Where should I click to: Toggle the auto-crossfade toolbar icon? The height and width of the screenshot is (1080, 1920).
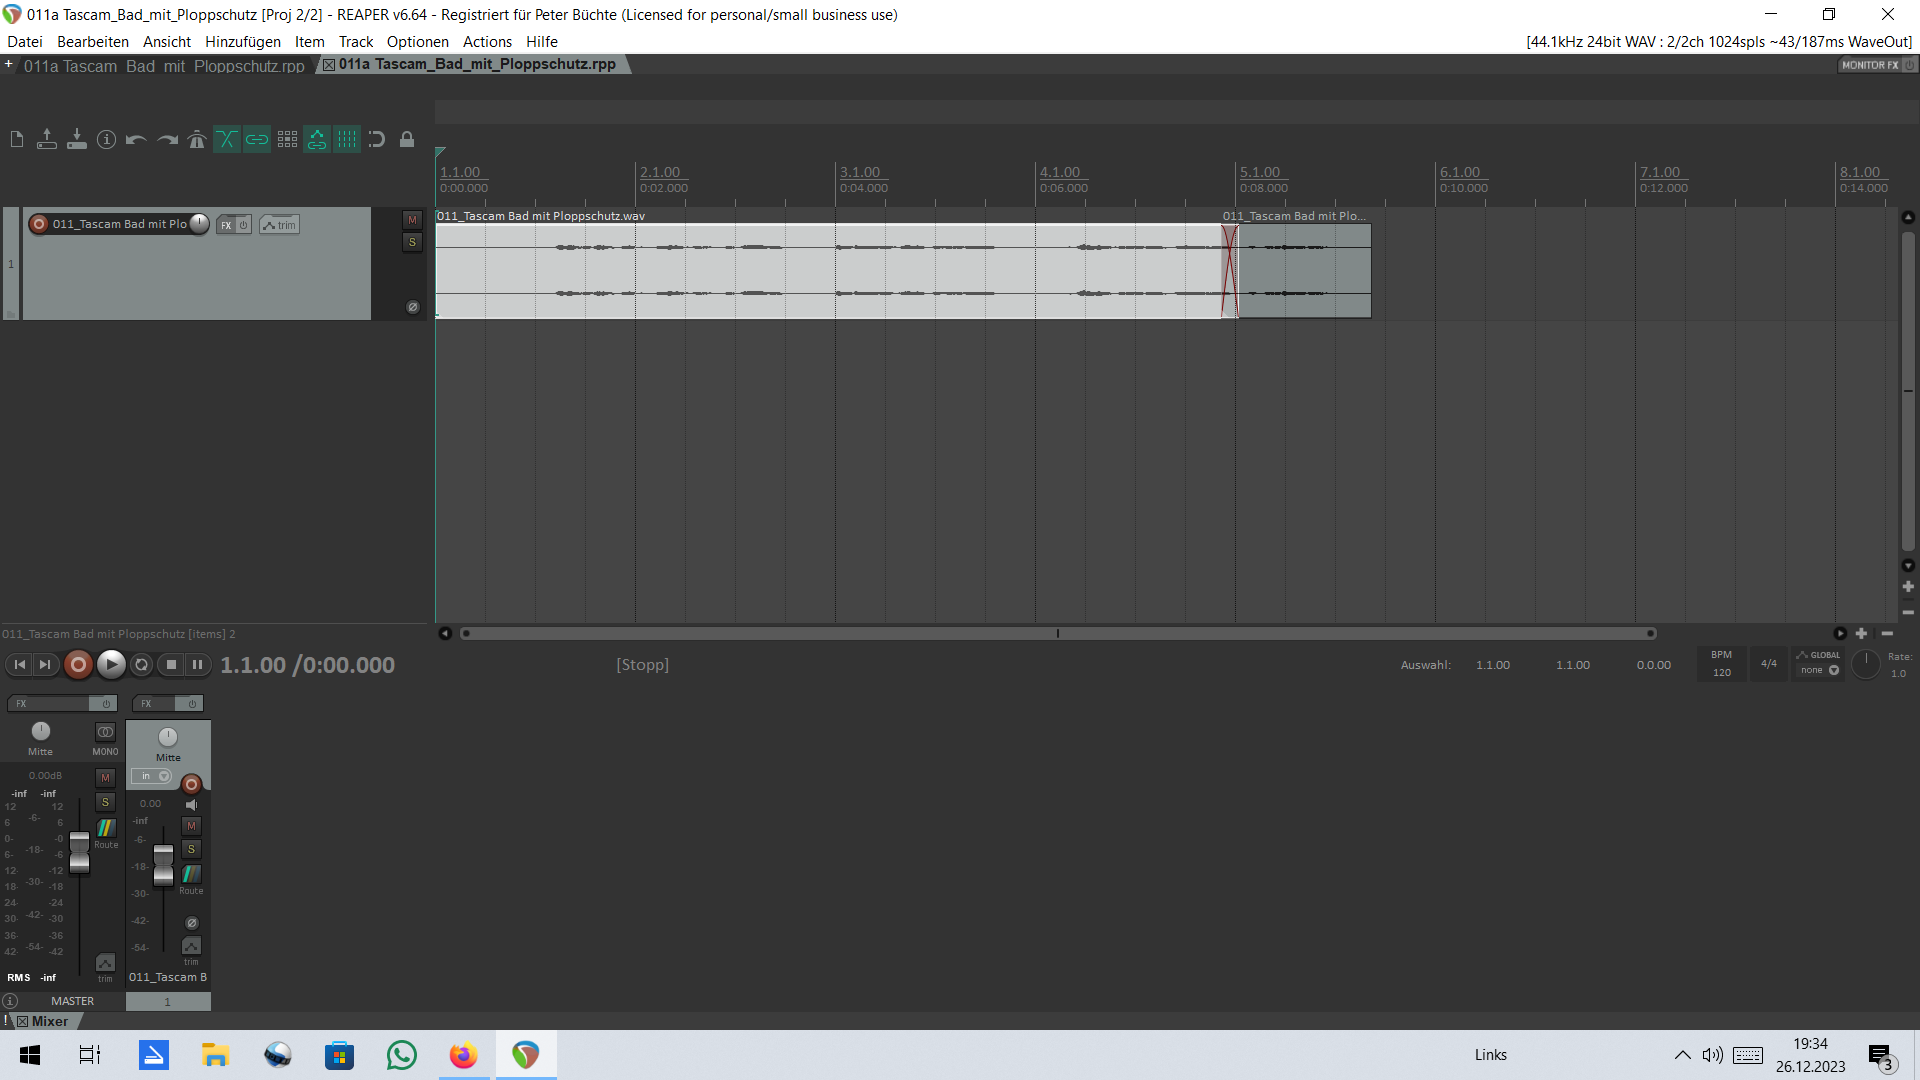[x=227, y=140]
